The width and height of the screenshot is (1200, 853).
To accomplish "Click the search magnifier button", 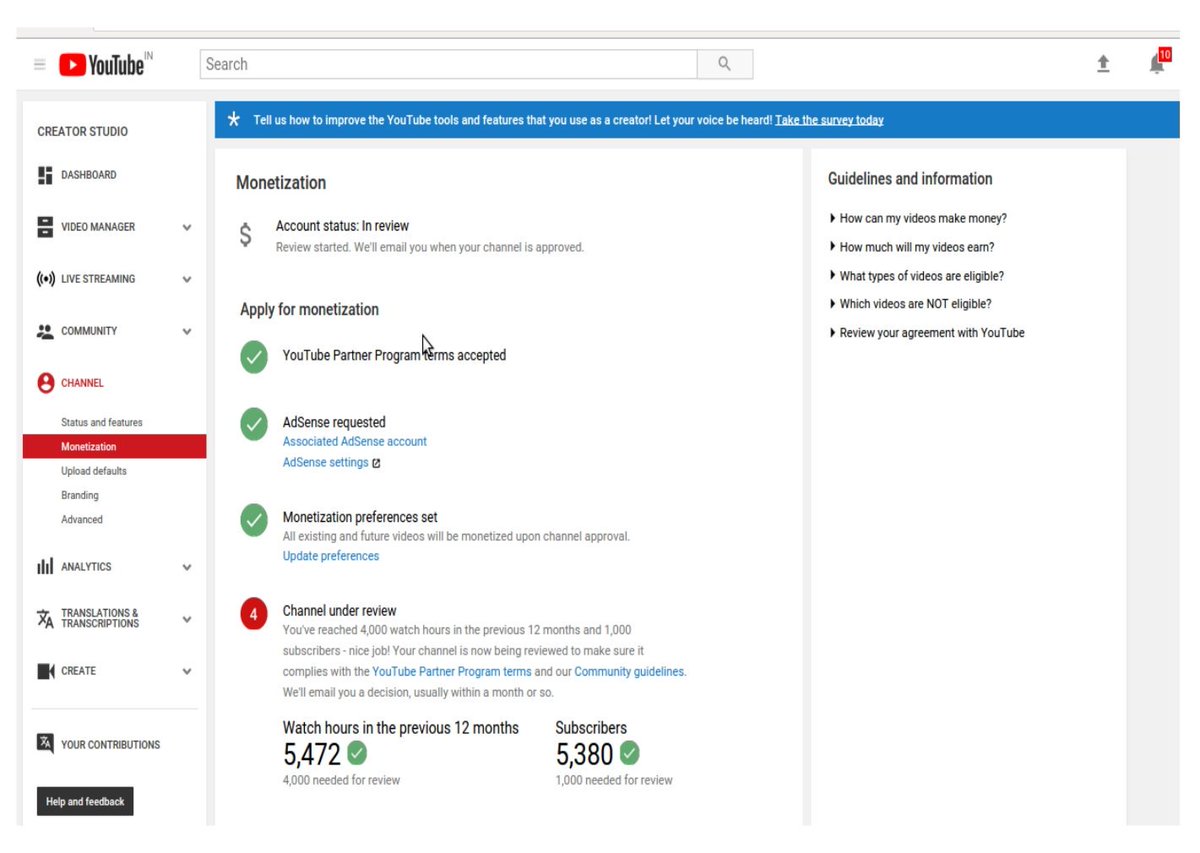I will [x=725, y=64].
